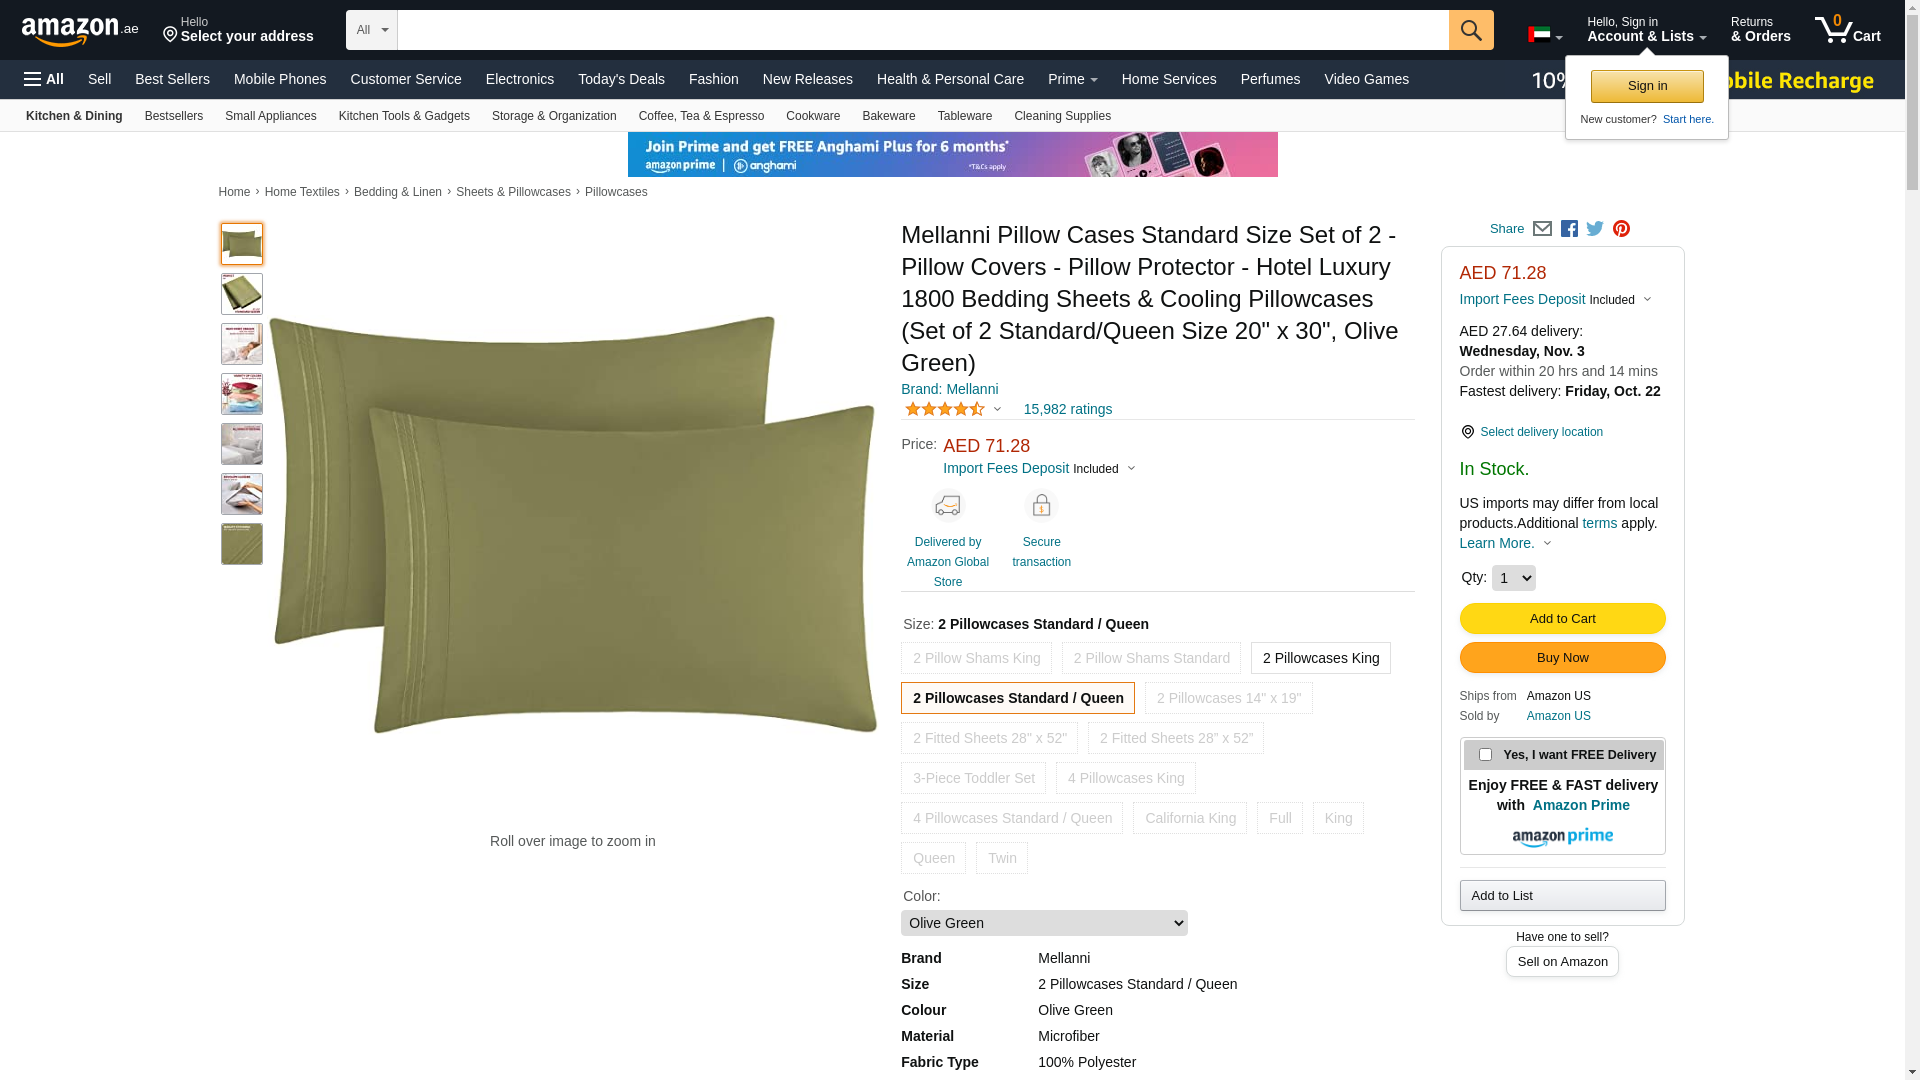Screen dimensions: 1920x1080
Task: Open Today's Deals in the navigation bar
Action: point(621,79)
